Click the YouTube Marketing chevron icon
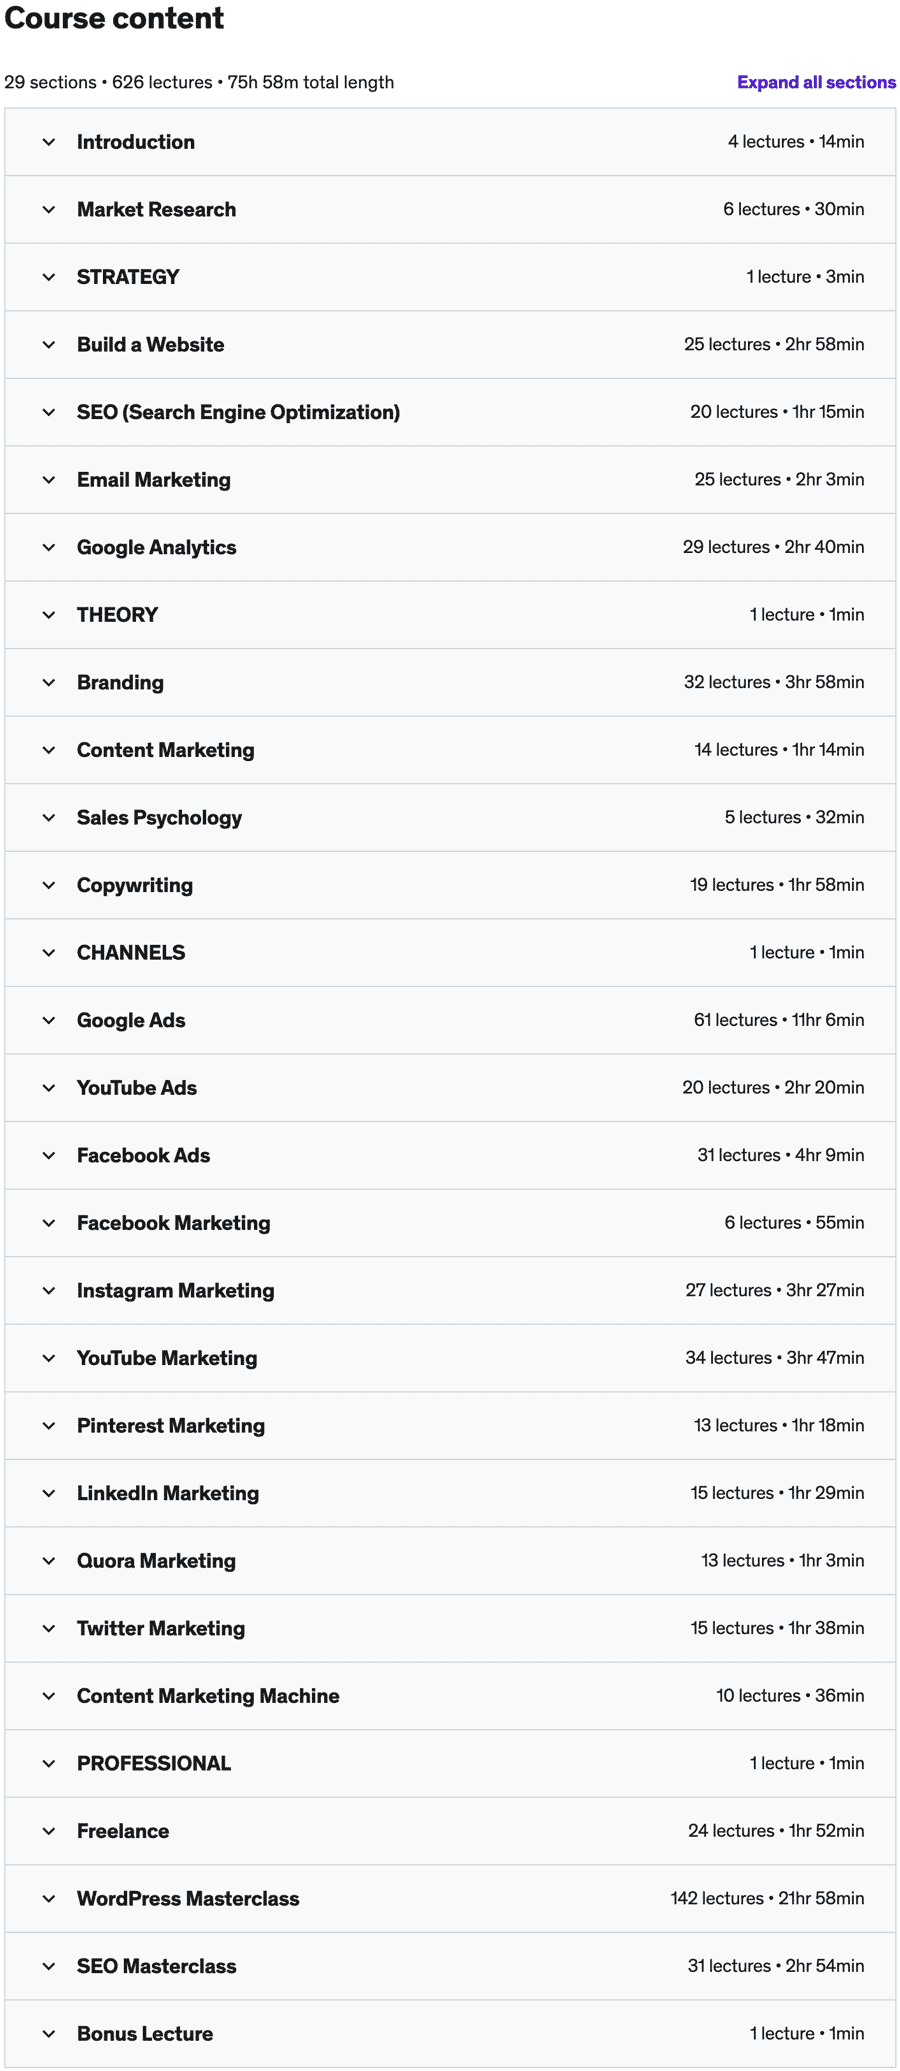This screenshot has height=2071, width=900. 49,1359
